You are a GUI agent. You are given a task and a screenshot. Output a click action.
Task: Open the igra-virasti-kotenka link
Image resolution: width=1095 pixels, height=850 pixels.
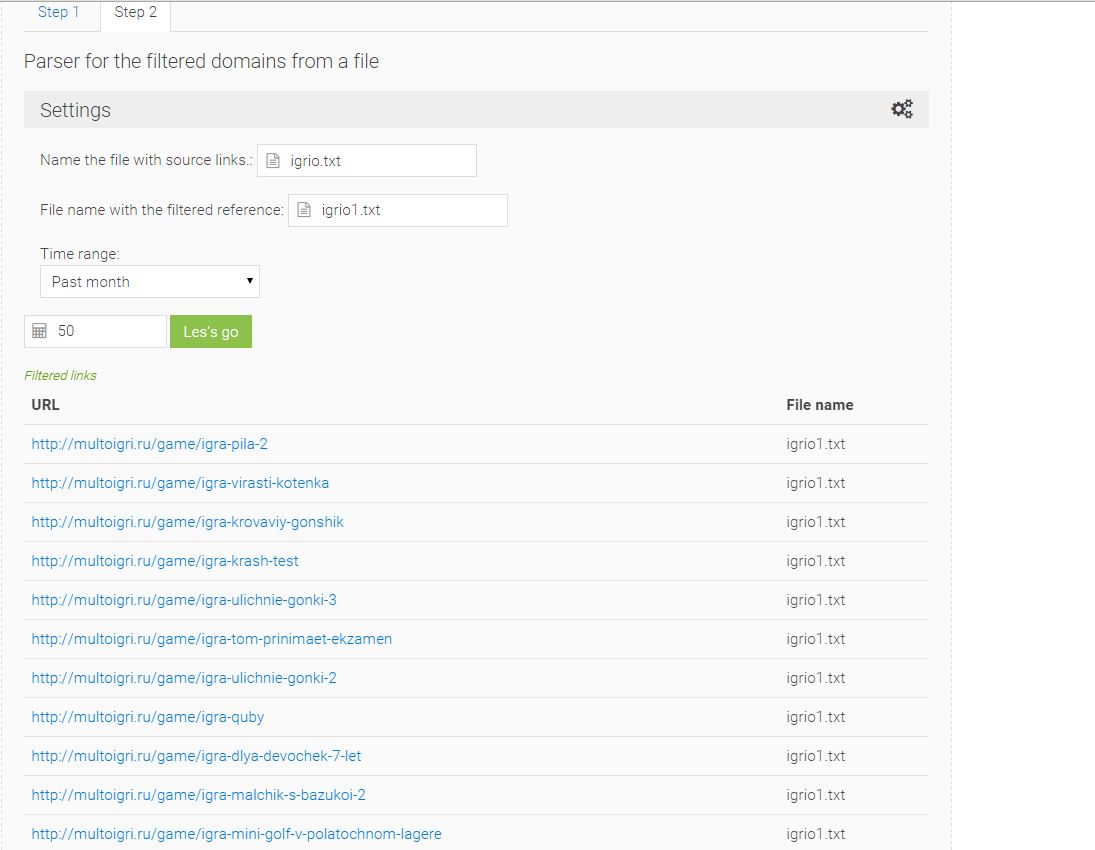pos(180,483)
